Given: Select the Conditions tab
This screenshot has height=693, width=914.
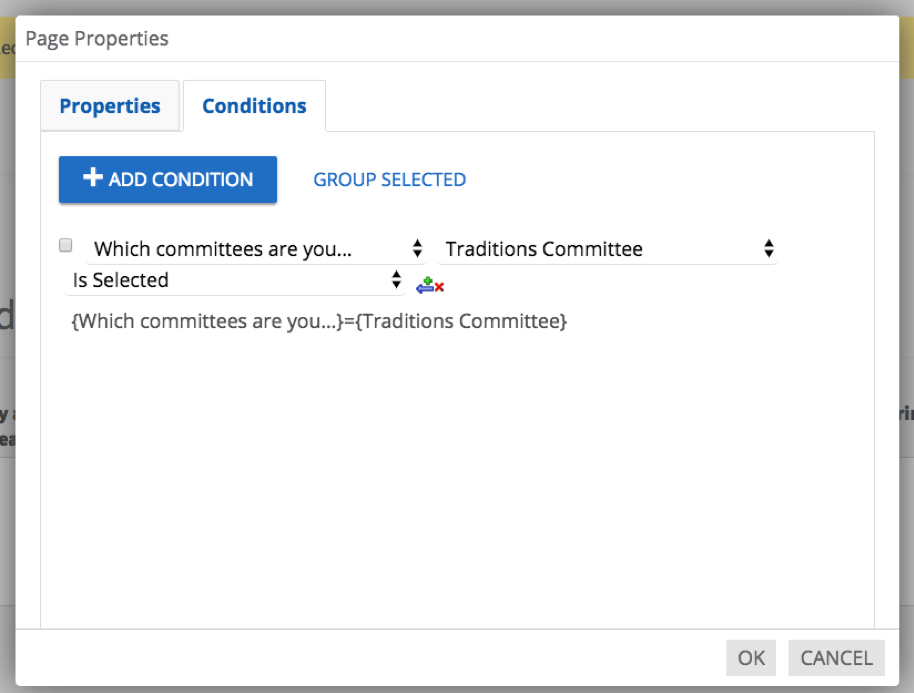Looking at the screenshot, I should 254,106.
